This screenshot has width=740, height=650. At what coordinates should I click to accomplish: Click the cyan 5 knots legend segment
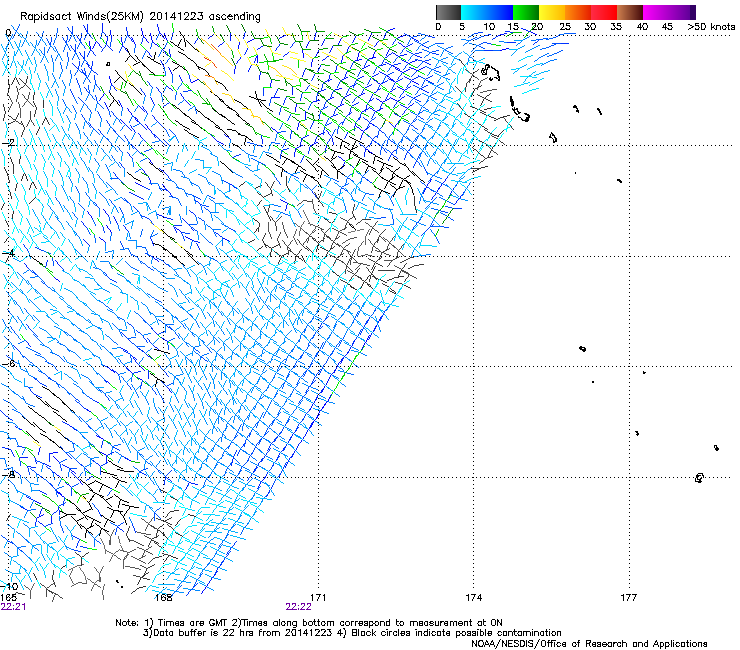(474, 12)
